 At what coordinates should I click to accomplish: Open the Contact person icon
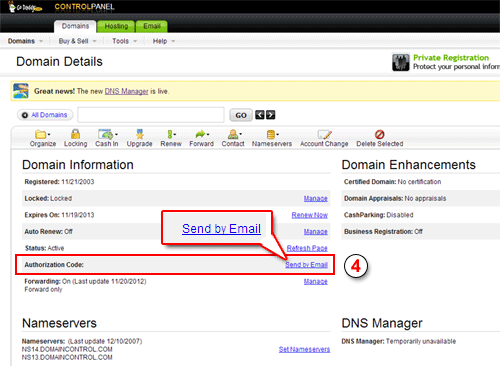click(x=233, y=134)
